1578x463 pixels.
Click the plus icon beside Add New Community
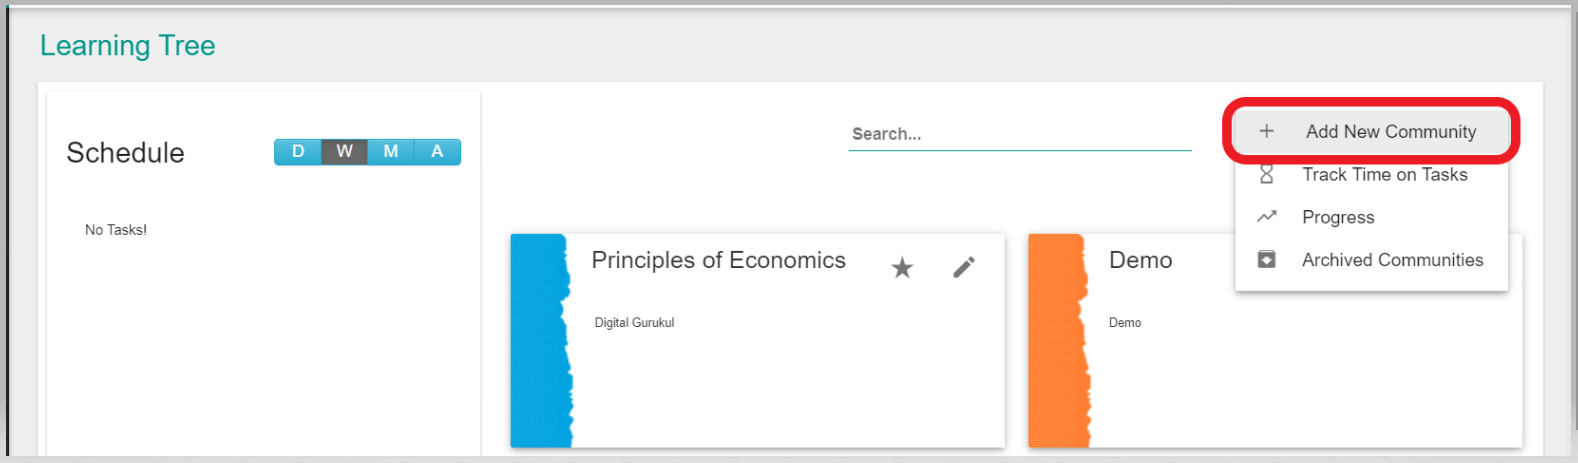click(x=1266, y=131)
